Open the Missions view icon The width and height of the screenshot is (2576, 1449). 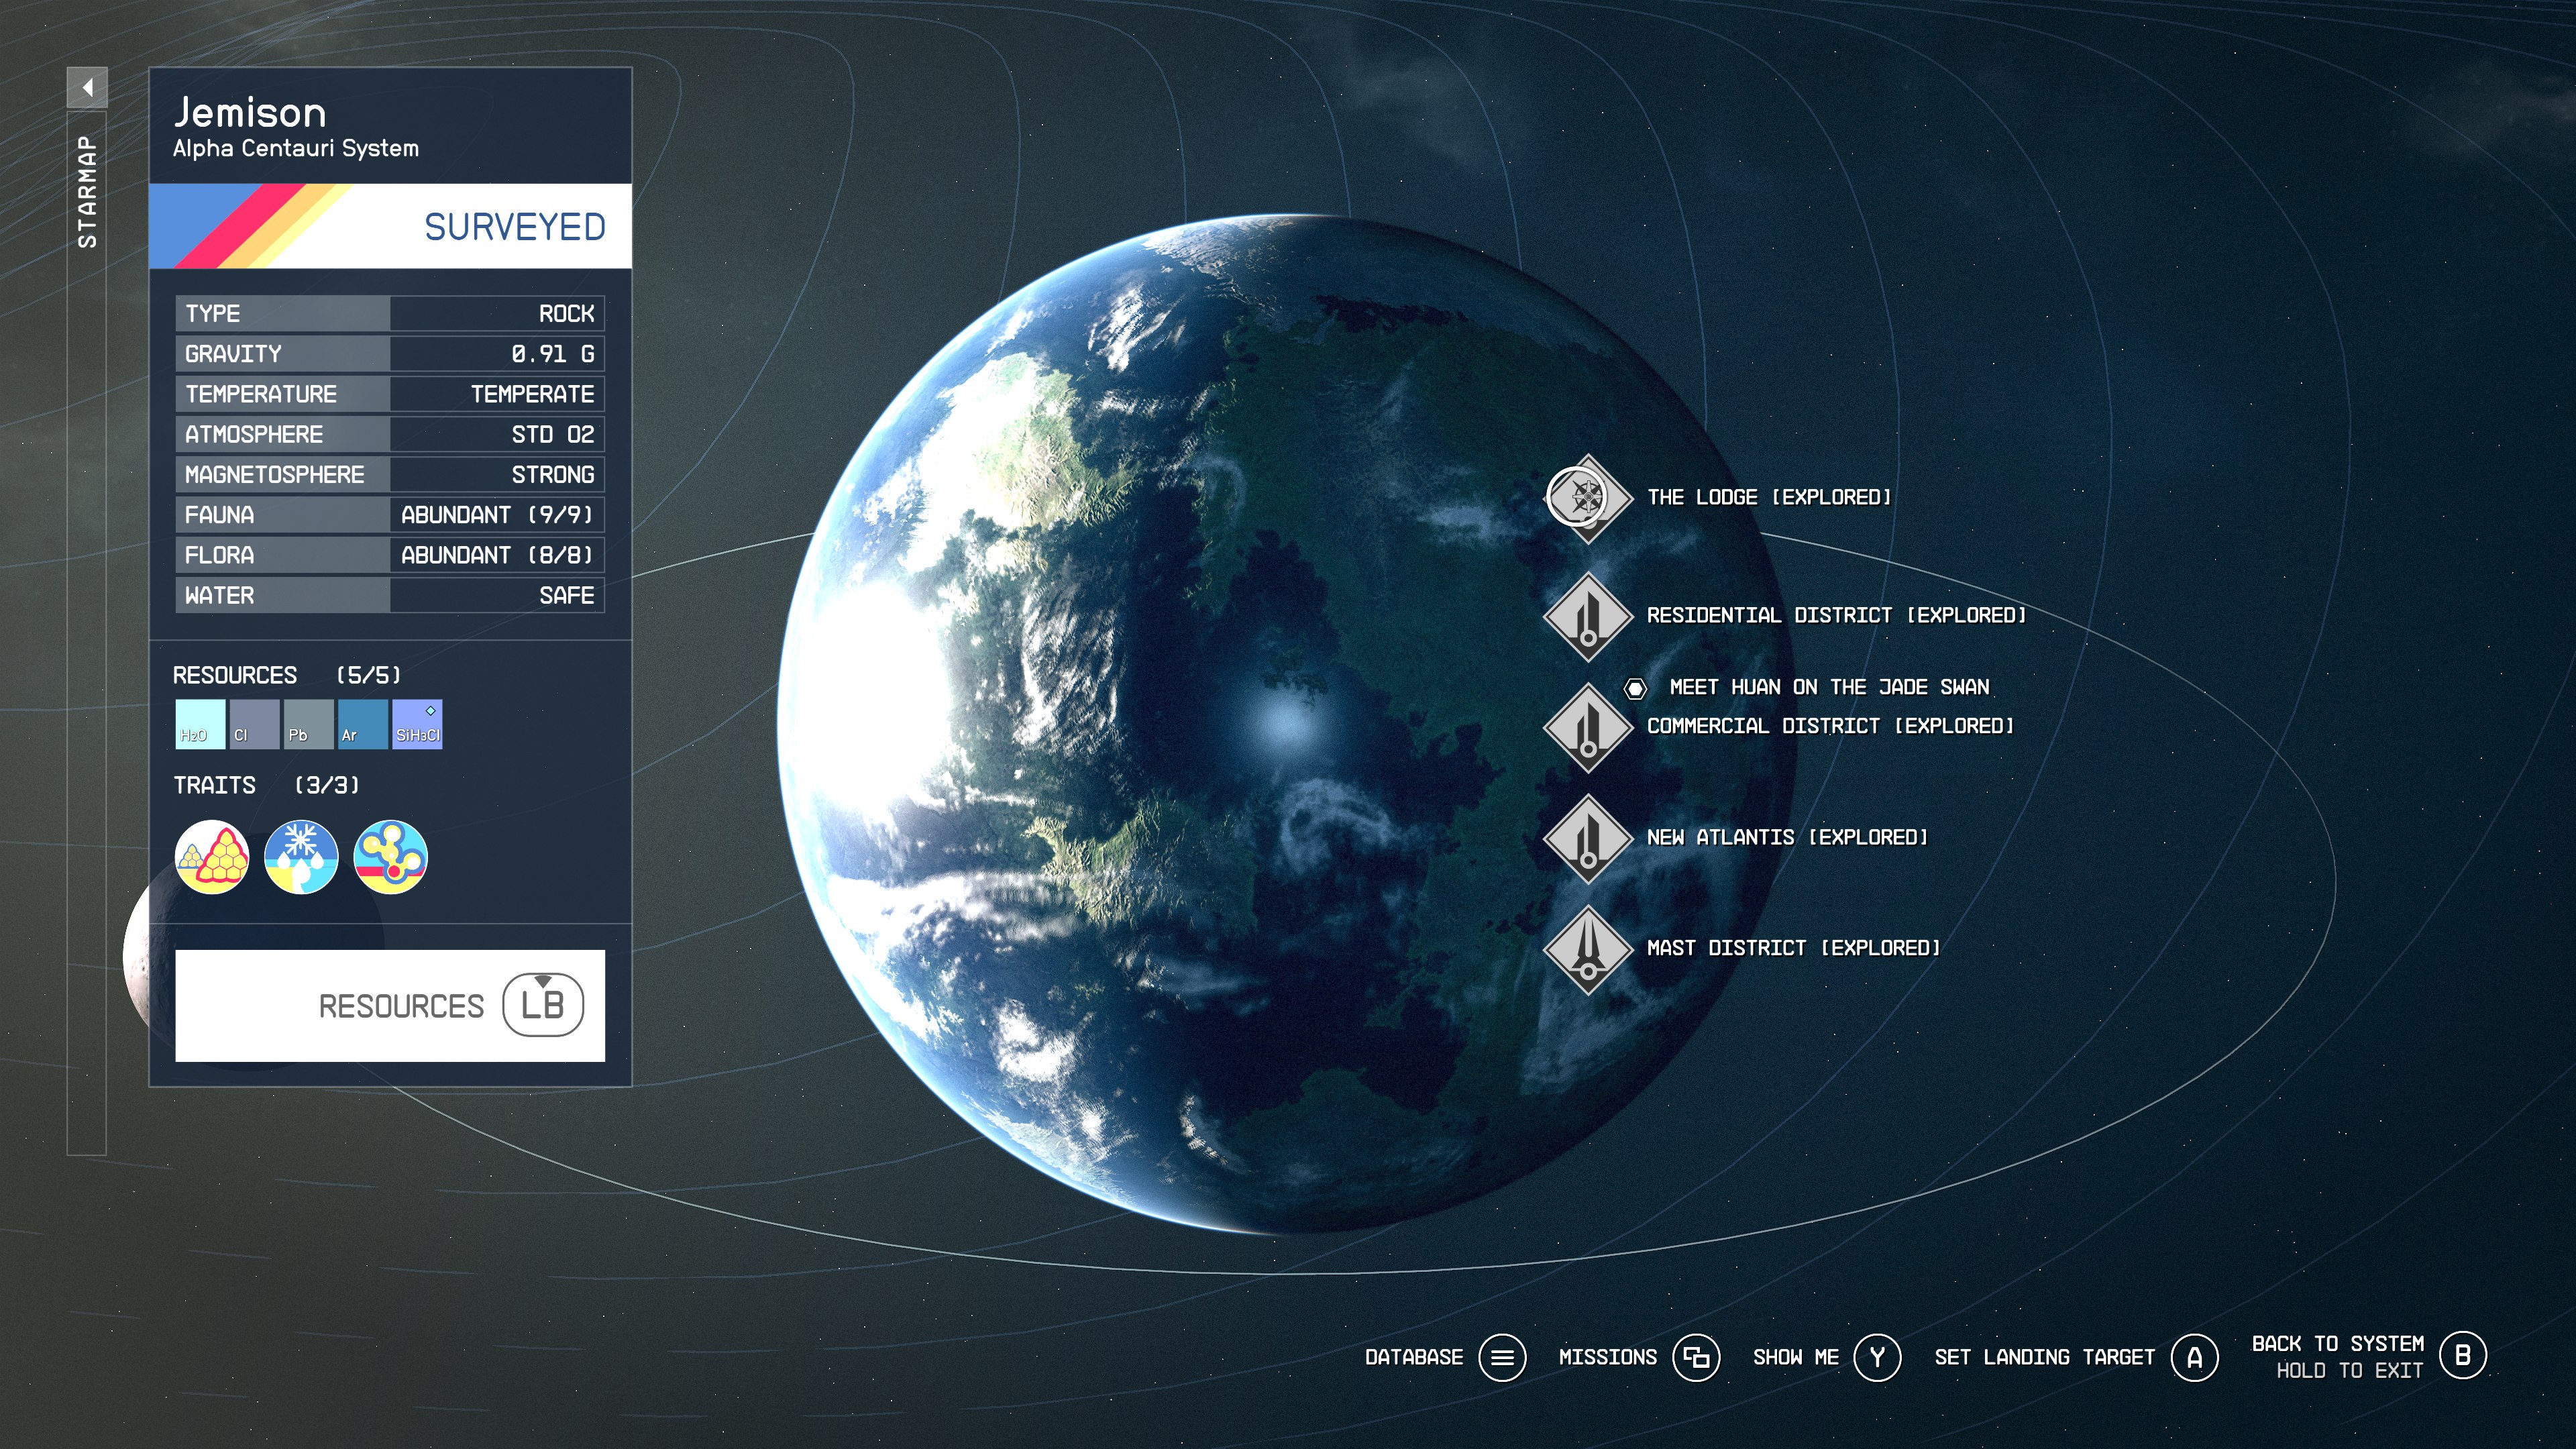[1696, 1357]
